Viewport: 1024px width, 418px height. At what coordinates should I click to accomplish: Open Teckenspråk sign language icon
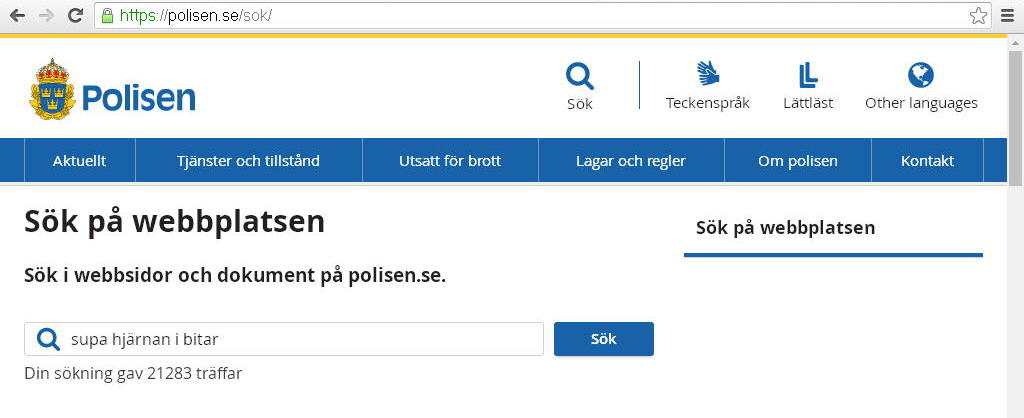pyautogui.click(x=708, y=73)
